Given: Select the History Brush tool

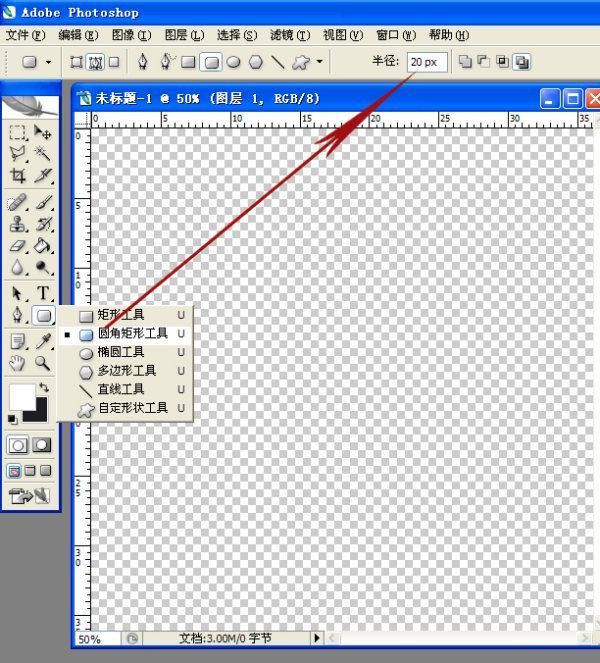Looking at the screenshot, I should click(42, 224).
